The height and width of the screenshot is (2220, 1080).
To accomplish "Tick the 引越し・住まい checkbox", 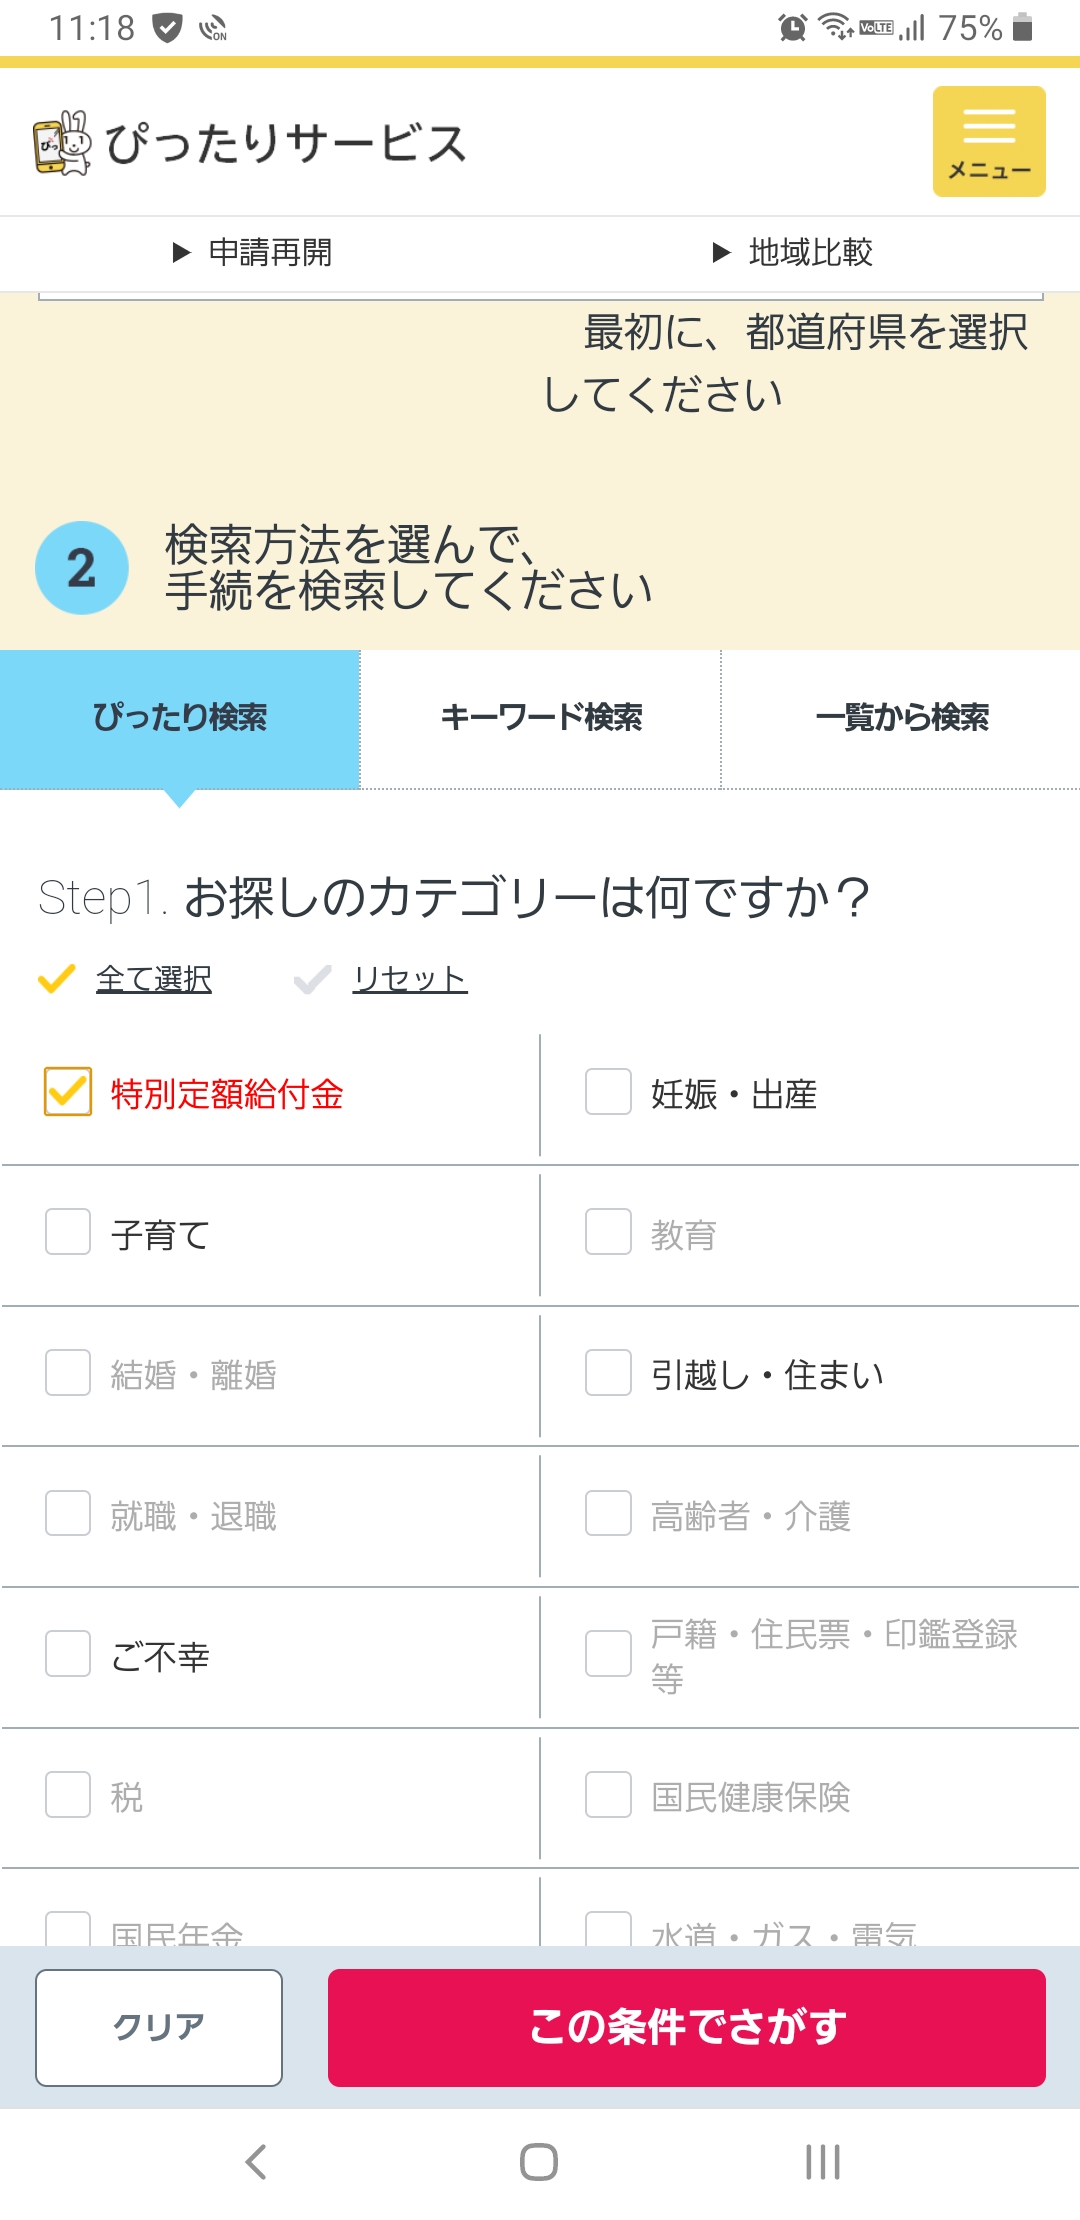I will (608, 1372).
